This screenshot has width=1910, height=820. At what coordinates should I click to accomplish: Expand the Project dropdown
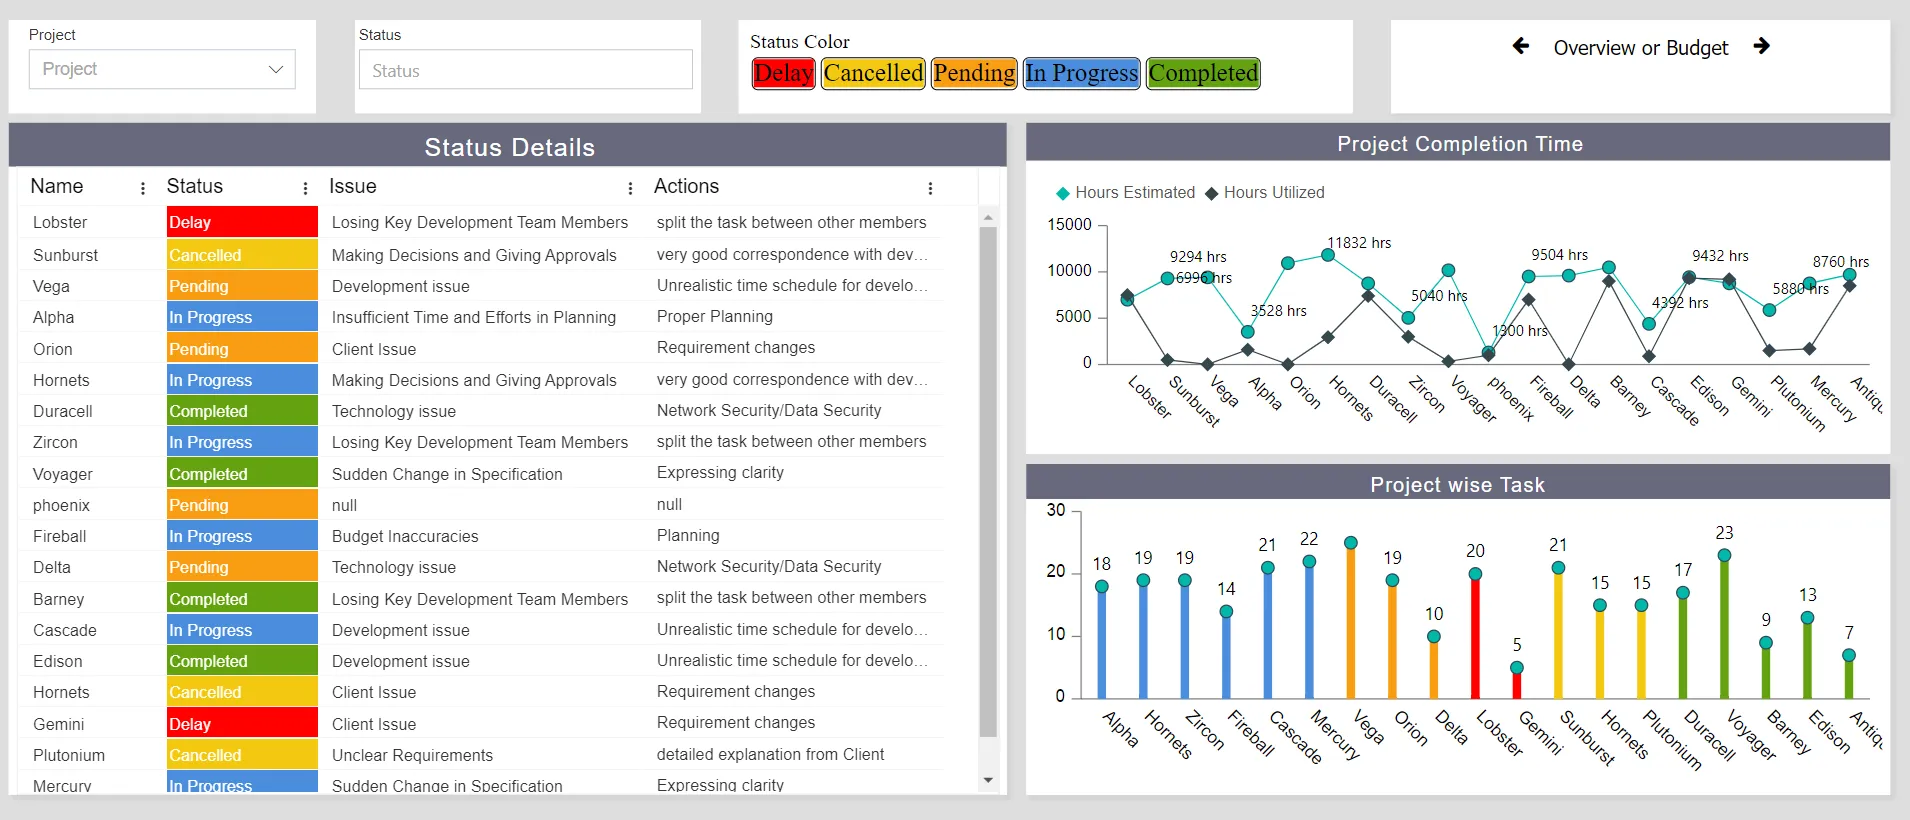click(162, 69)
